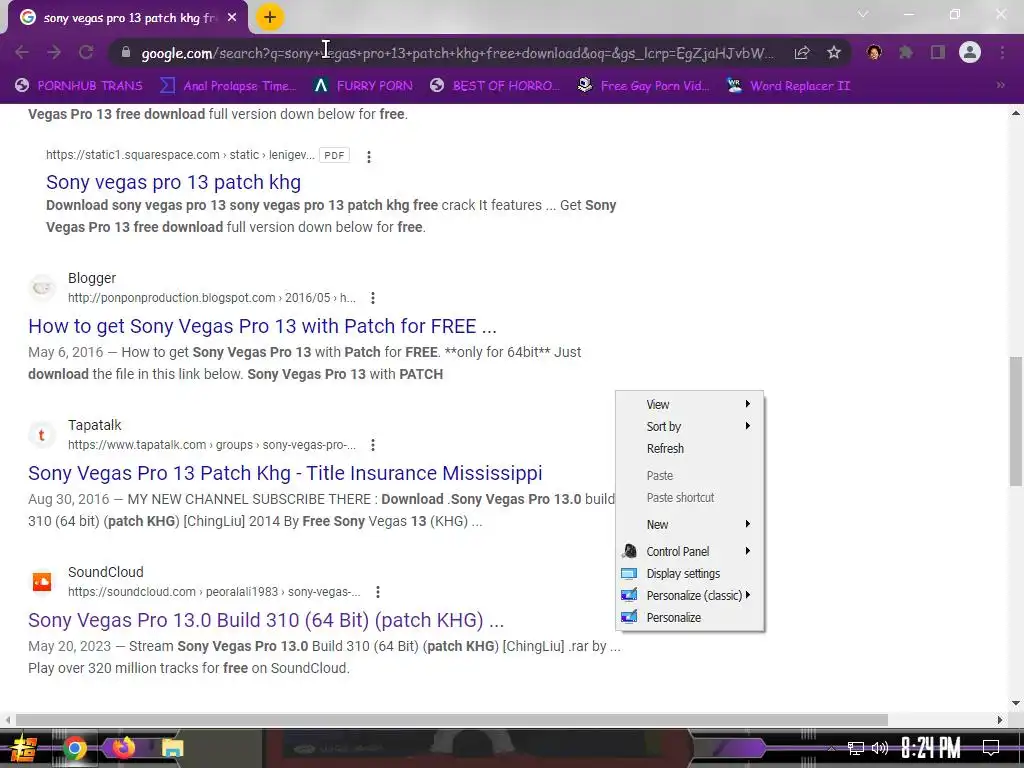Show the hidden bookmarks overflow chevron

click(x=1000, y=86)
